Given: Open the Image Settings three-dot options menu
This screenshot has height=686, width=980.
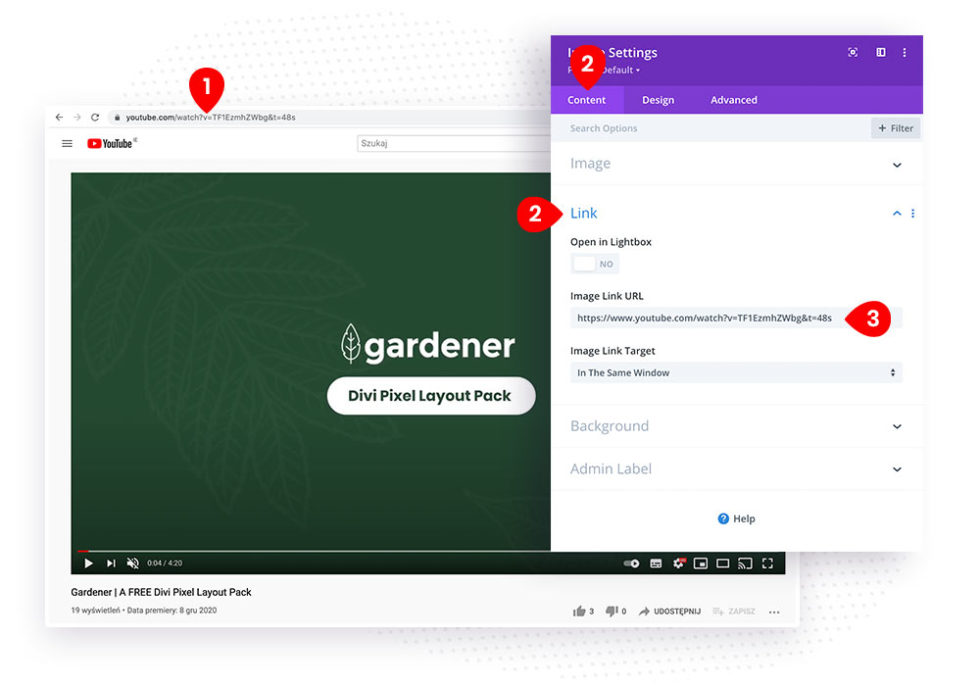Looking at the screenshot, I should (904, 52).
